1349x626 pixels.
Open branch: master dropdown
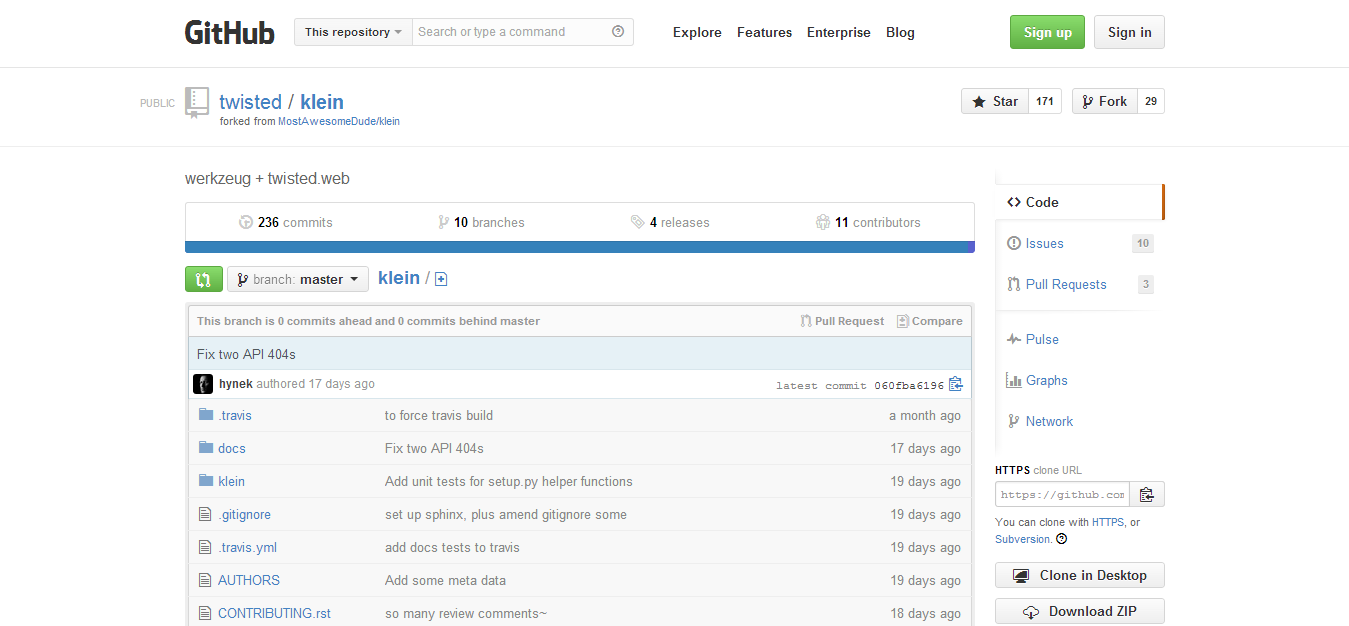point(298,279)
